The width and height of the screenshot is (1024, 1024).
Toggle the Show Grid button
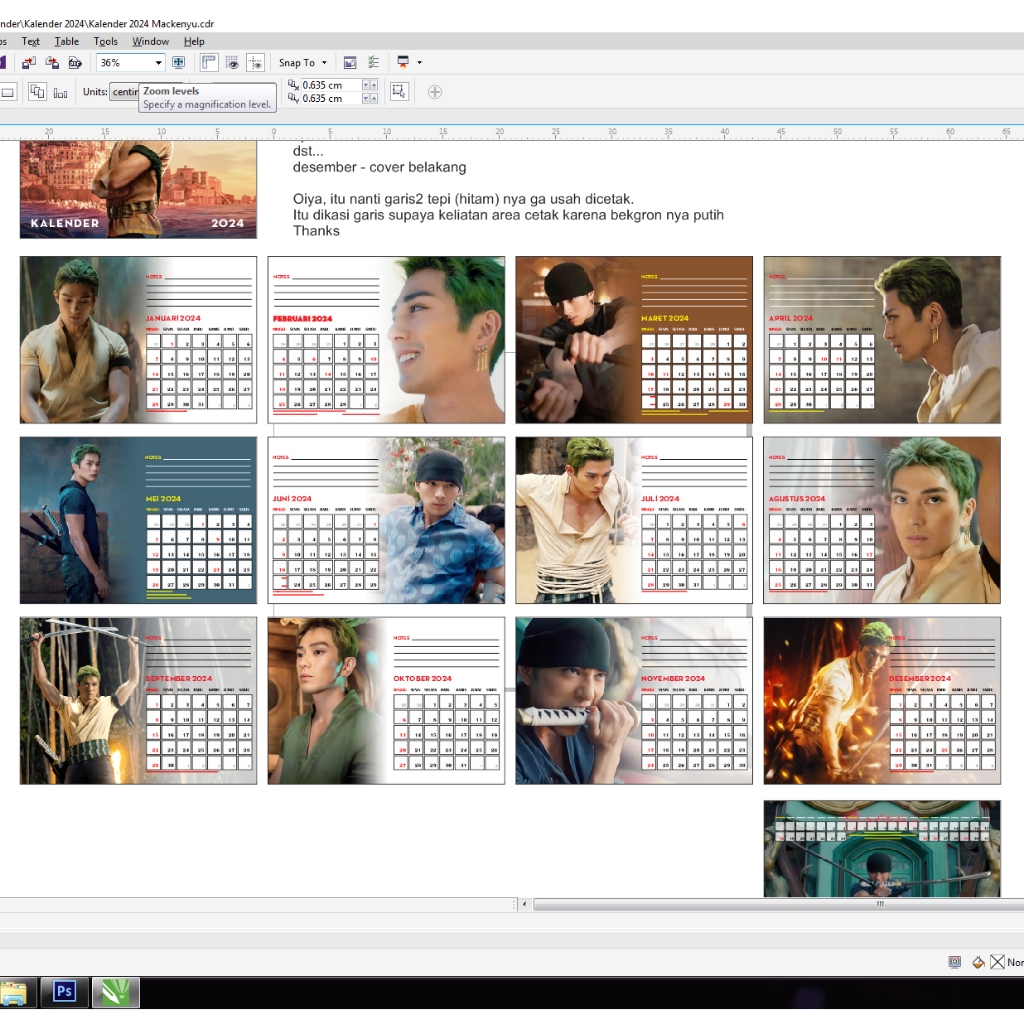pos(232,62)
